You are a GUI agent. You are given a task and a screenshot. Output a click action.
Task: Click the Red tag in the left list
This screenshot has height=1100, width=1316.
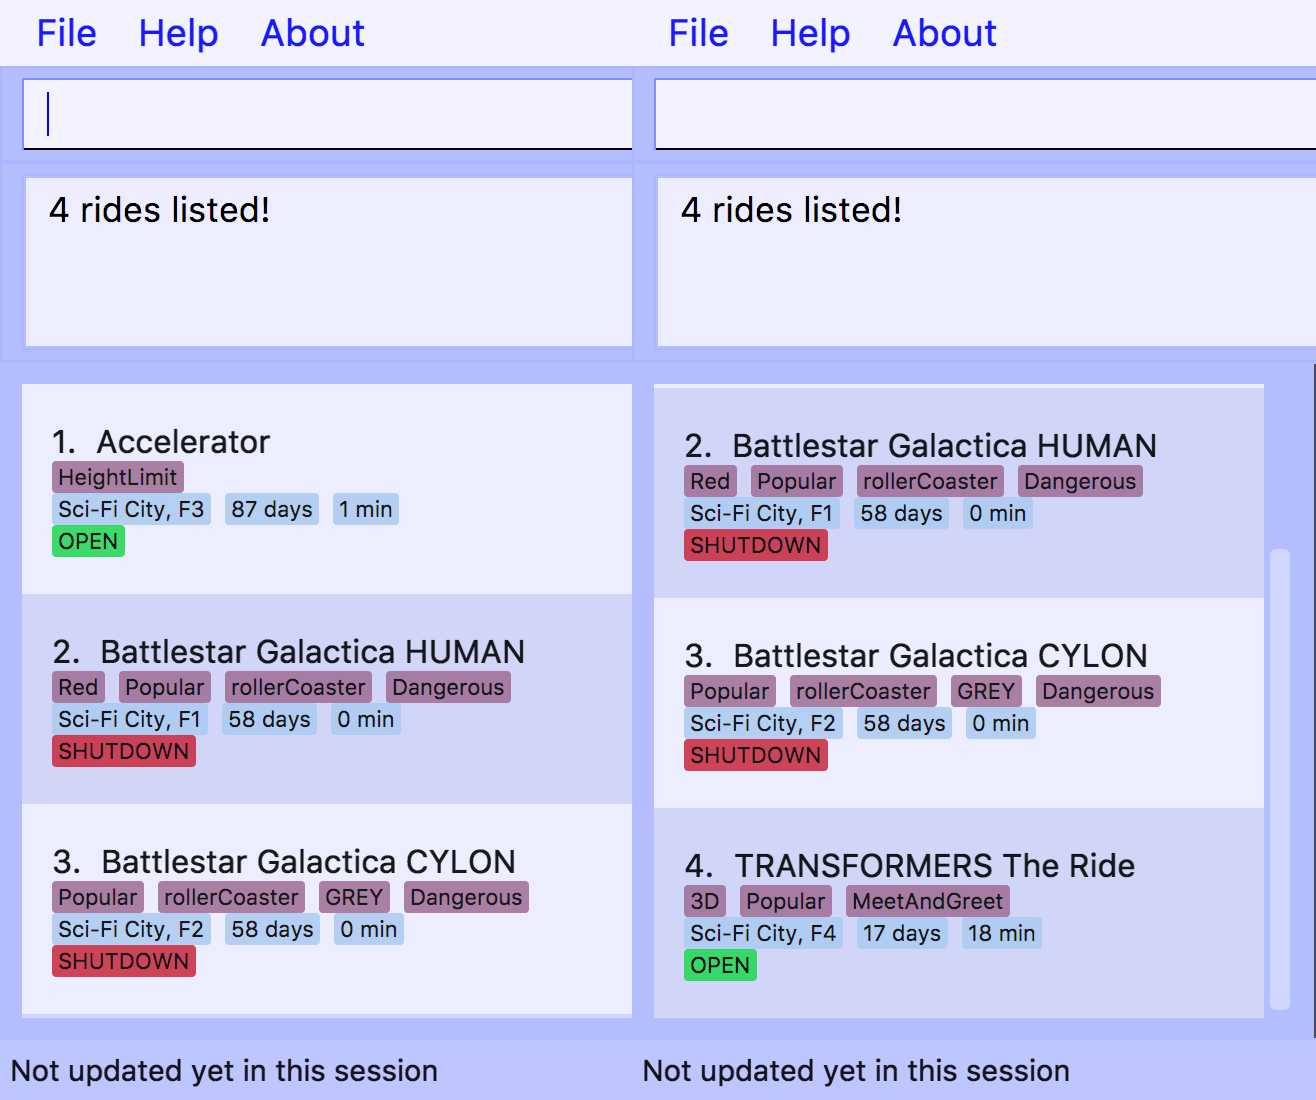[x=78, y=687]
